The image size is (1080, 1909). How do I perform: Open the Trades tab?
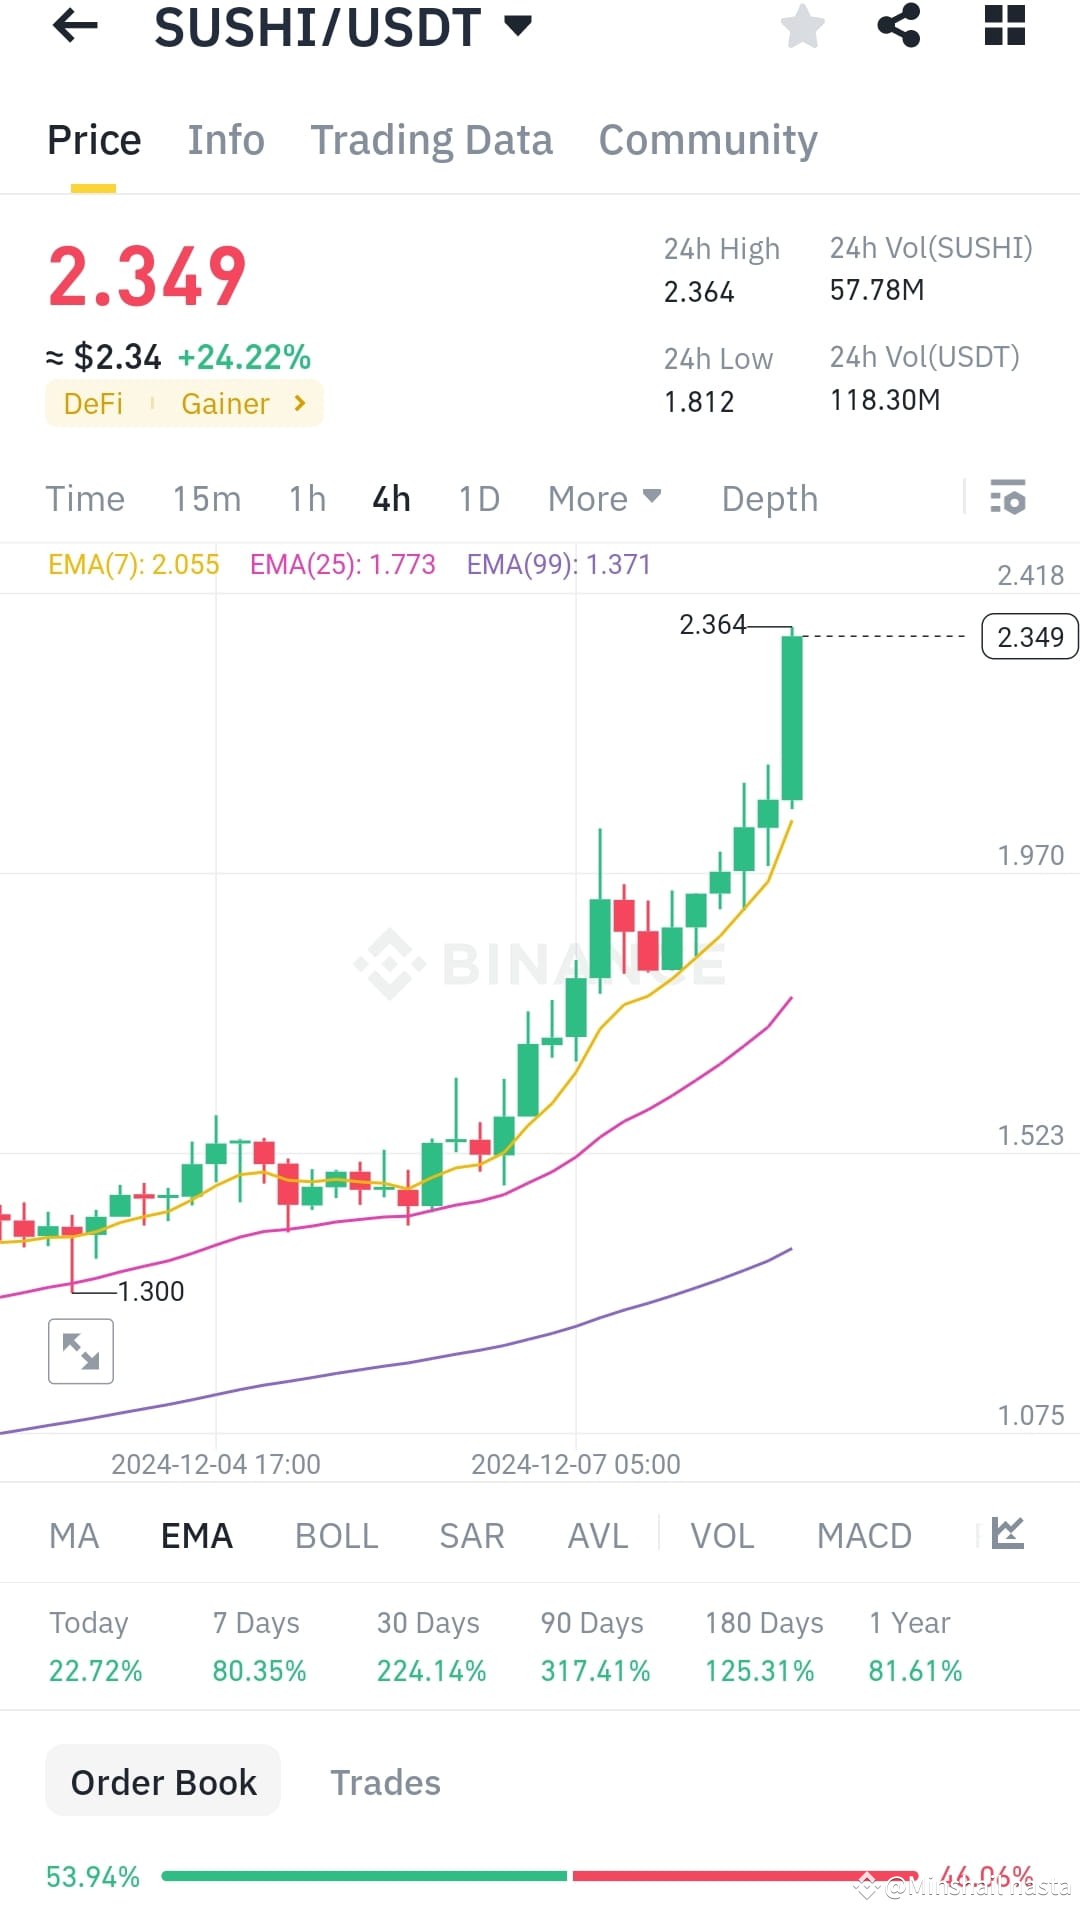pyautogui.click(x=385, y=1781)
